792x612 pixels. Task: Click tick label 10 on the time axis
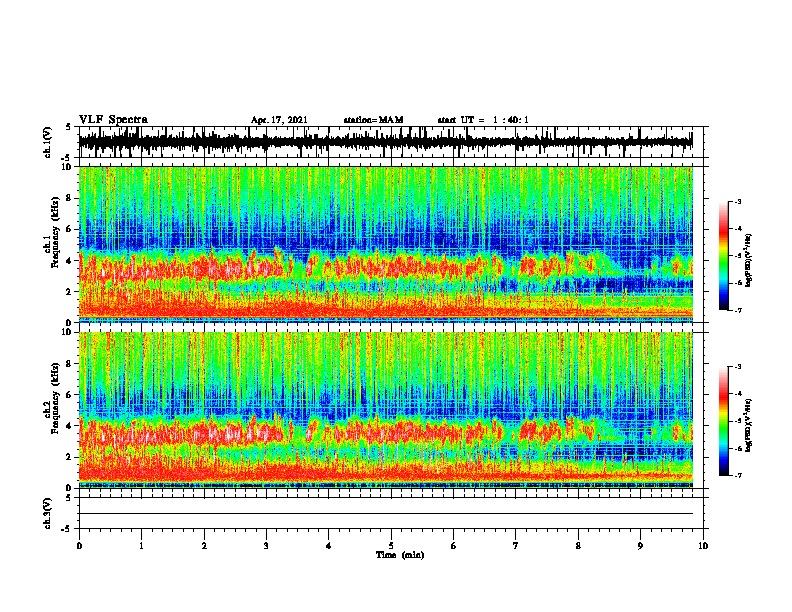[x=703, y=546]
